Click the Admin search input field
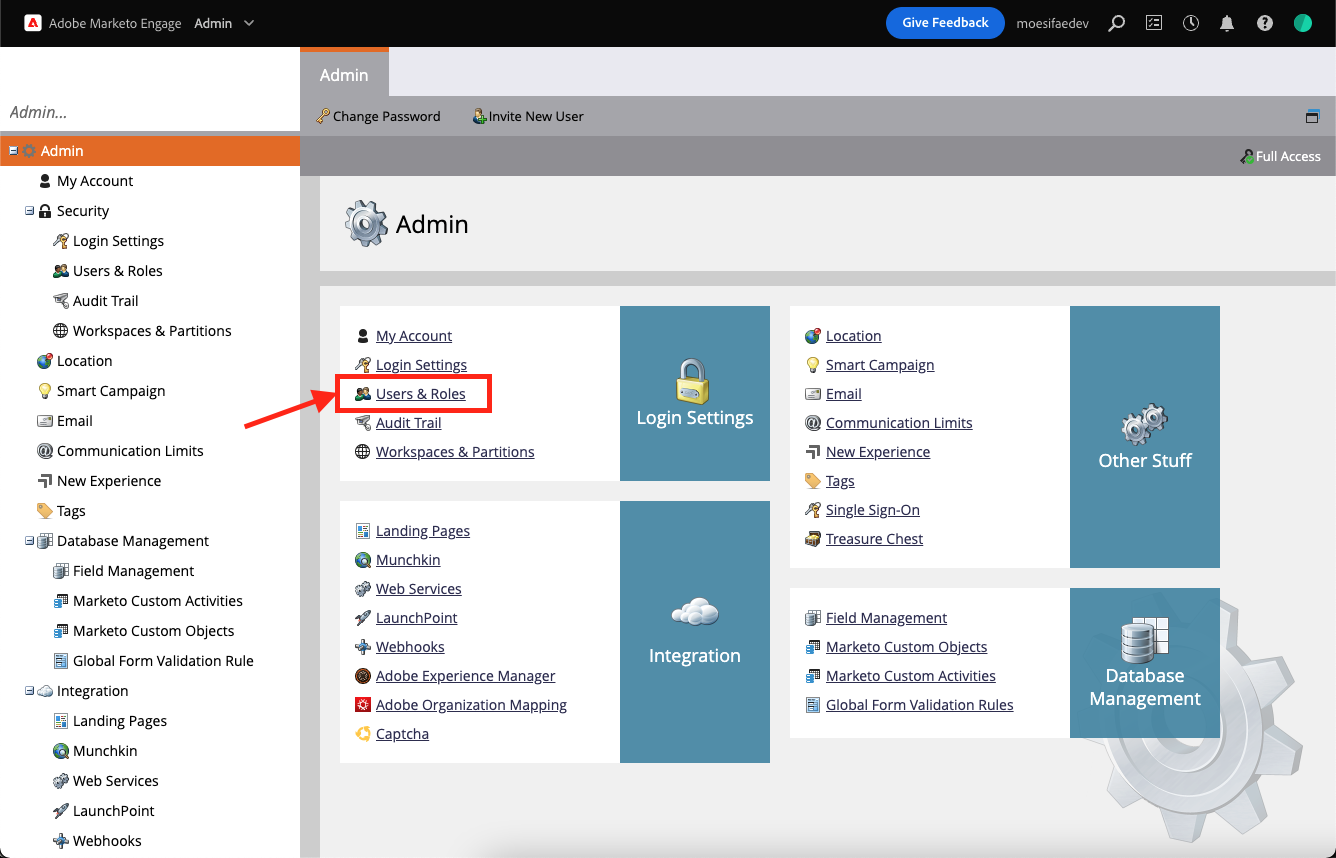Viewport: 1336px width, 858px height. tap(150, 113)
